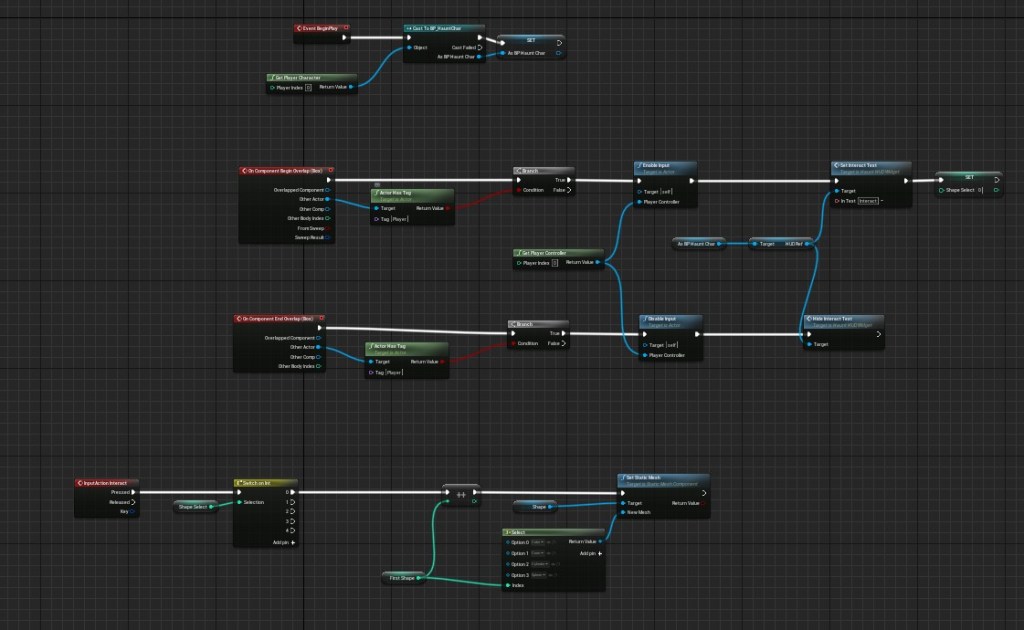
Task: Click Condition pin on upper Branch node
Action: click(519, 191)
